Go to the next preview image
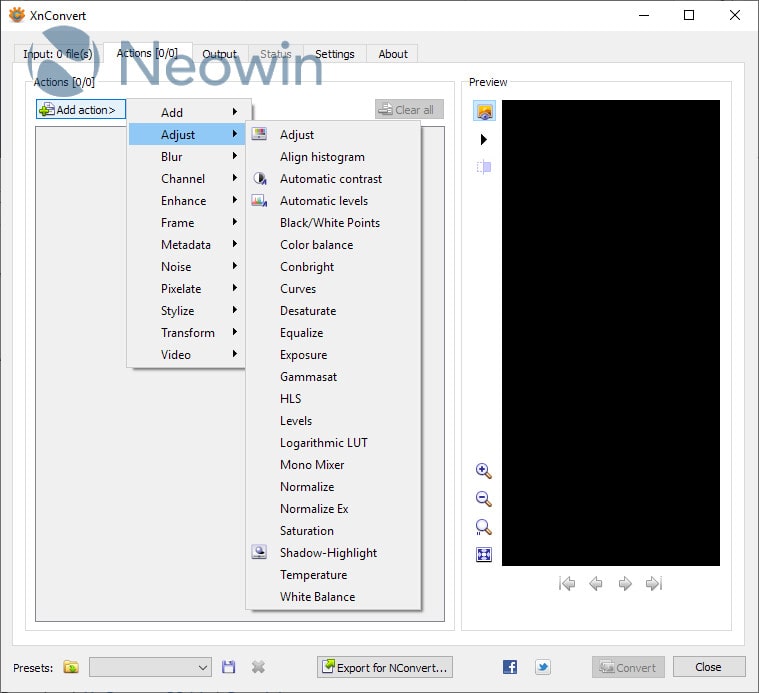This screenshot has height=693, width=759. [x=625, y=584]
